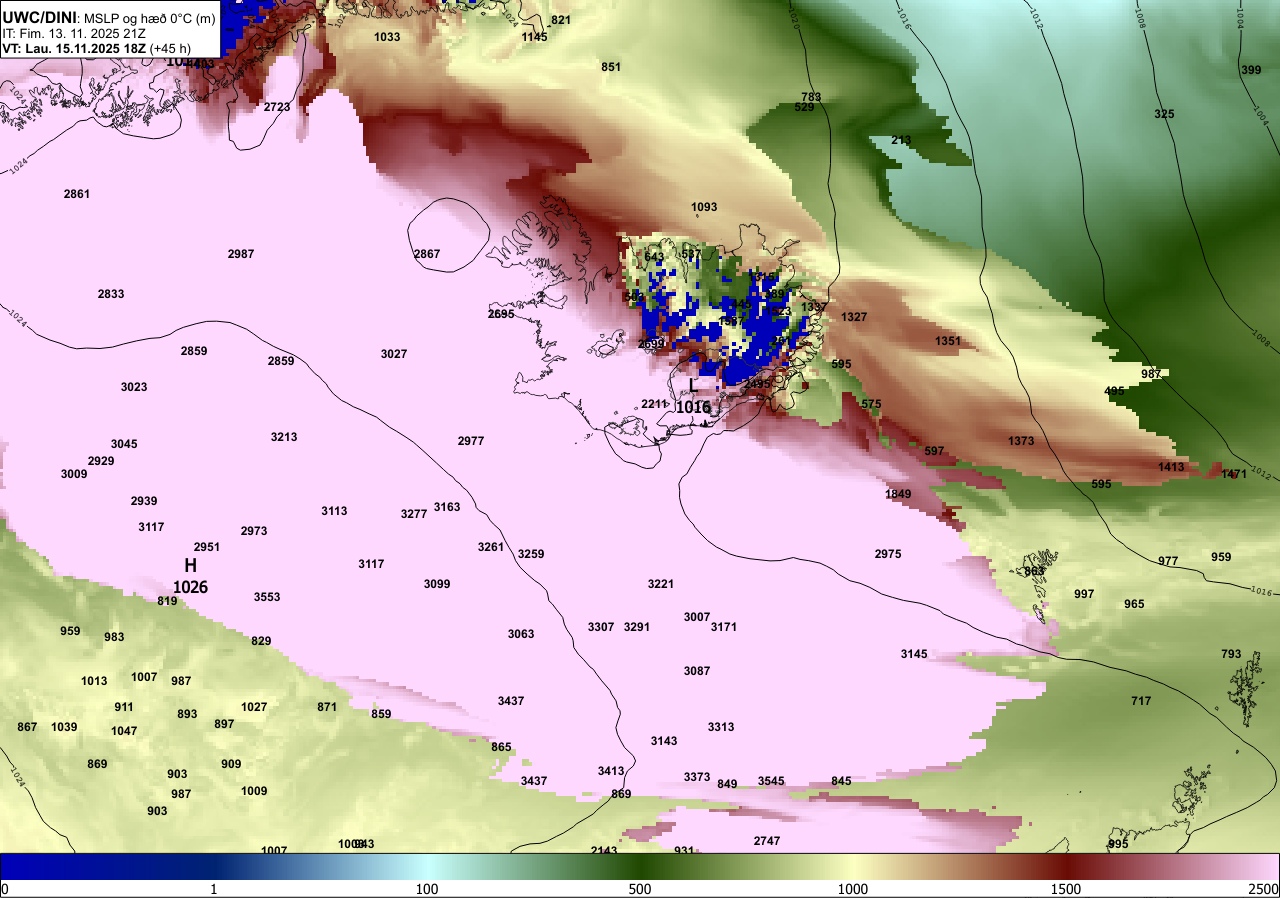Click the color scale label 500
Viewport: 1280px width, 898px height.
(640, 889)
